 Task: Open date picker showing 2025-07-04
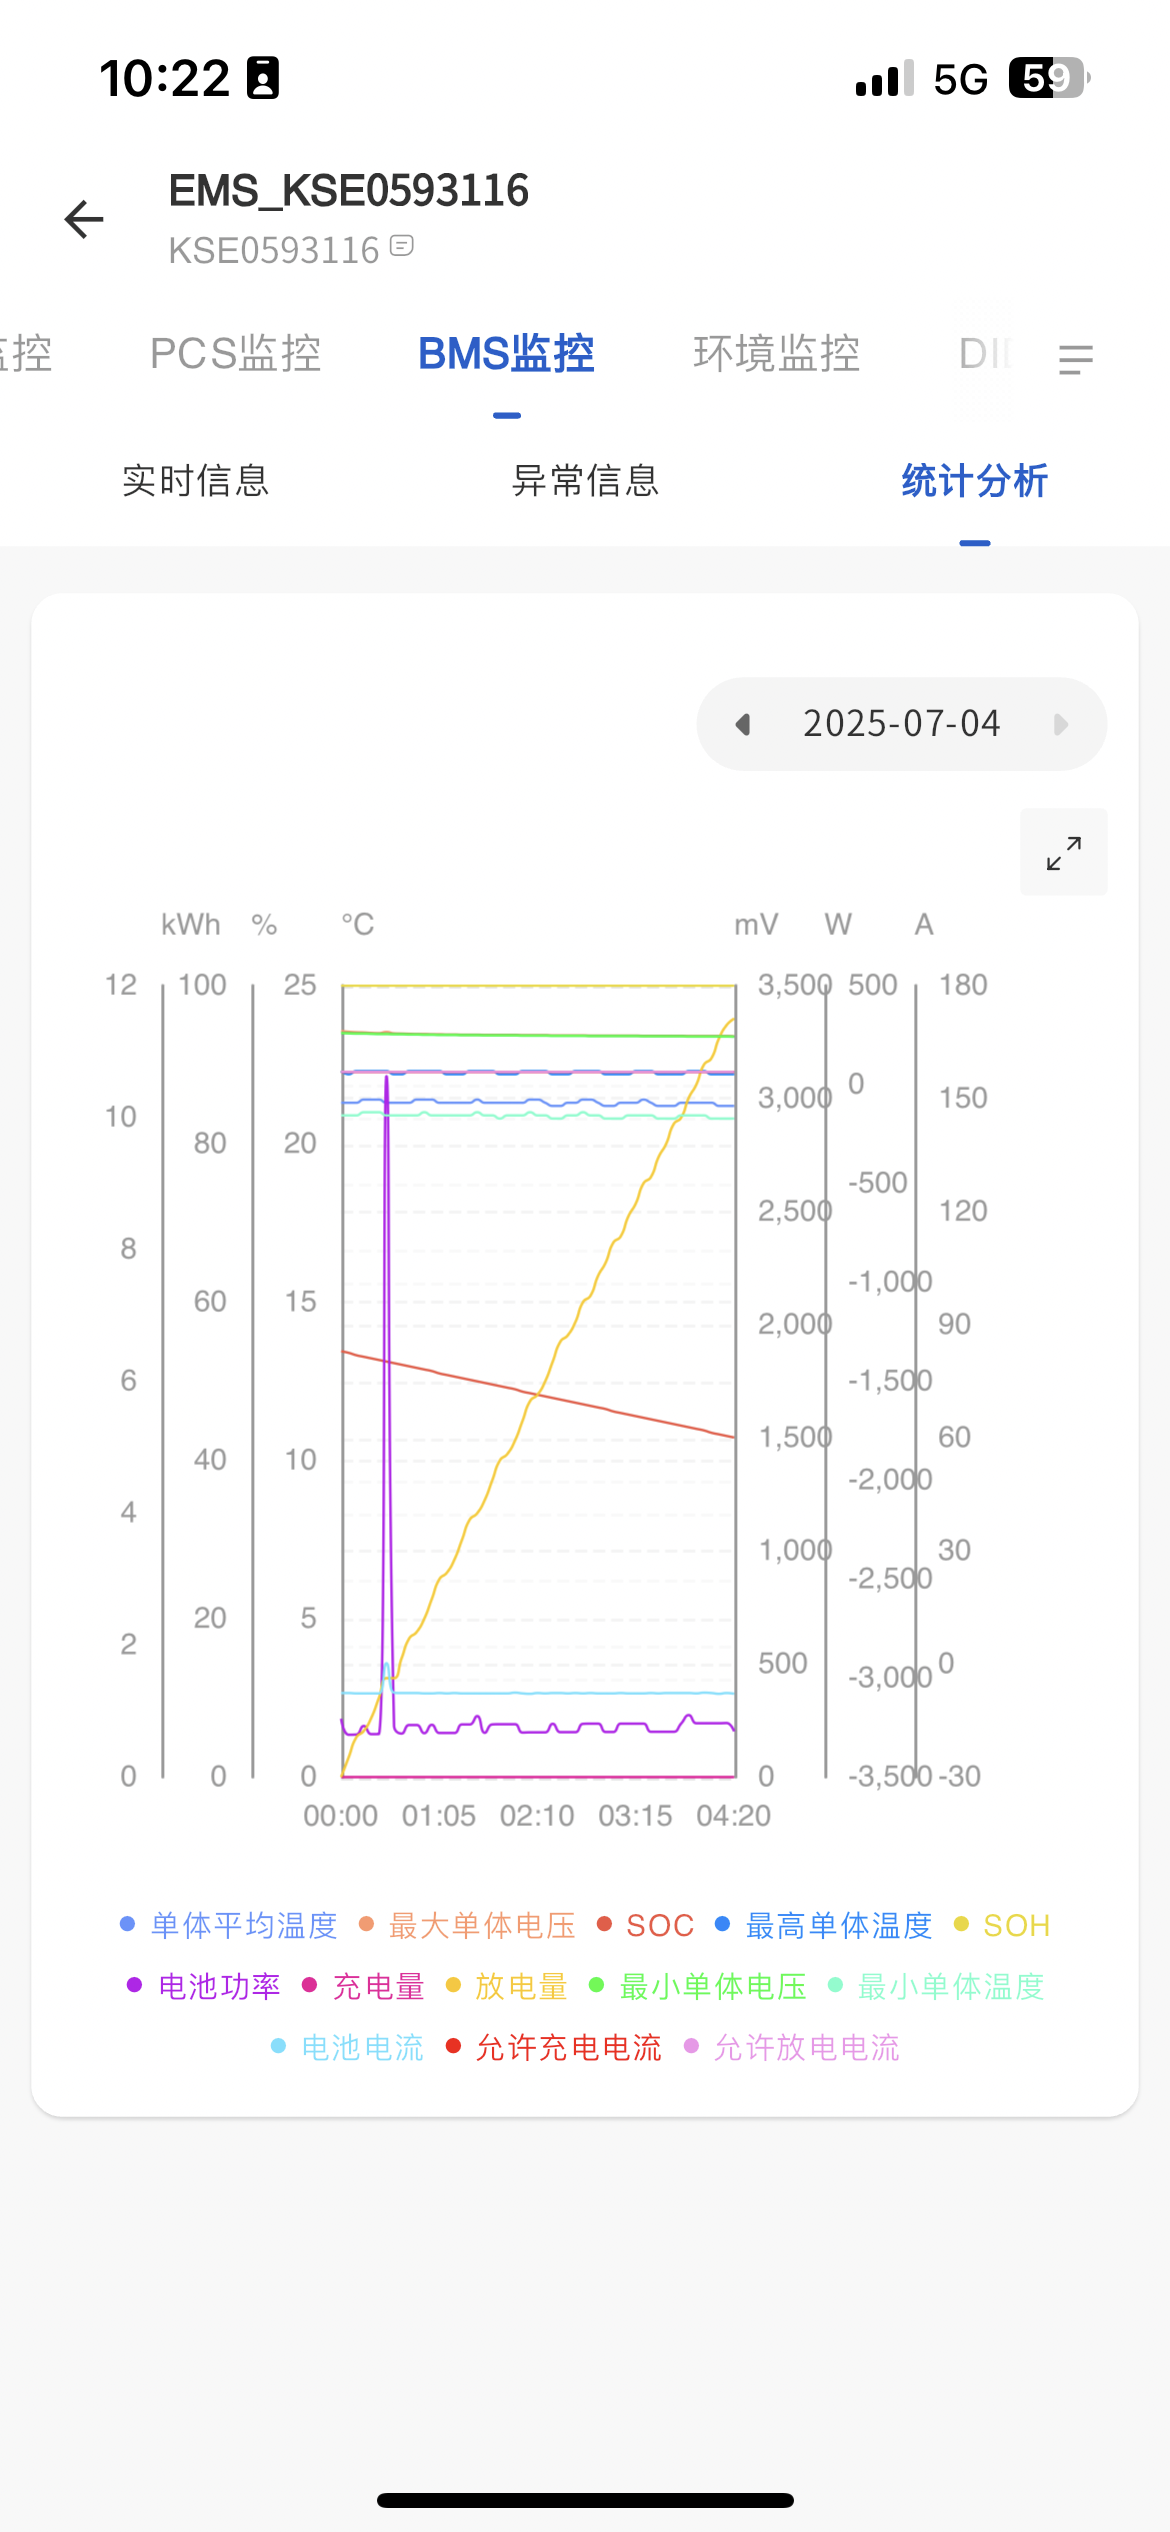[901, 724]
